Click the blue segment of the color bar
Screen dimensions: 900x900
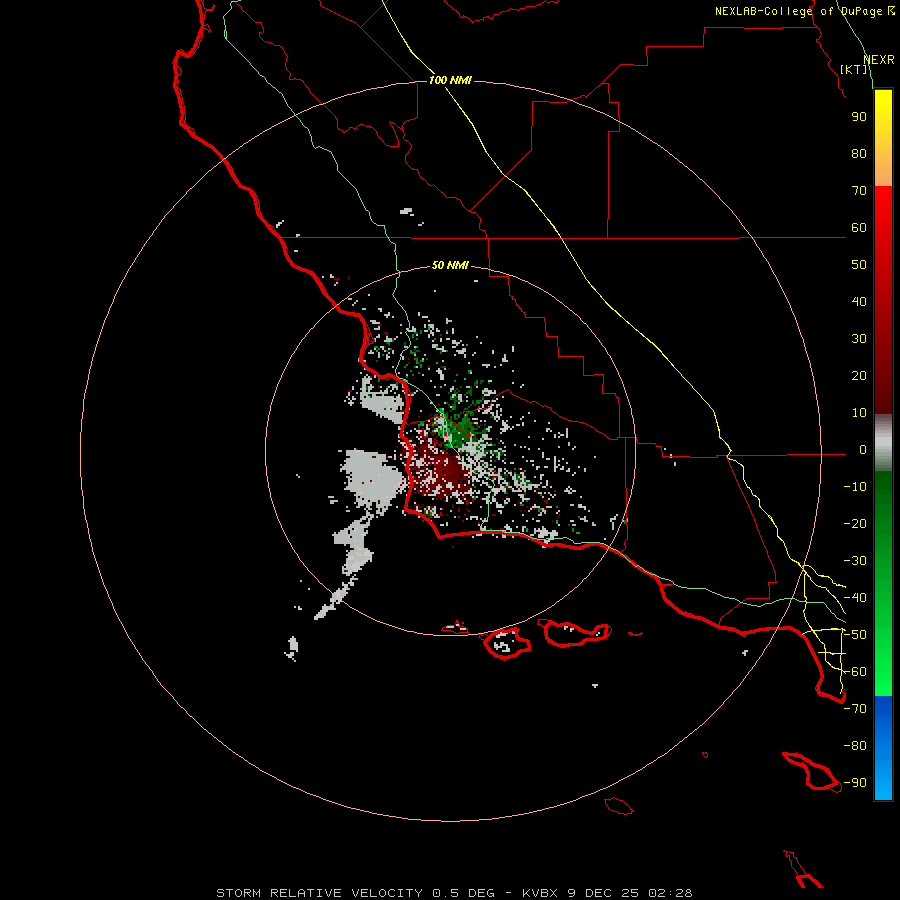pos(883,748)
